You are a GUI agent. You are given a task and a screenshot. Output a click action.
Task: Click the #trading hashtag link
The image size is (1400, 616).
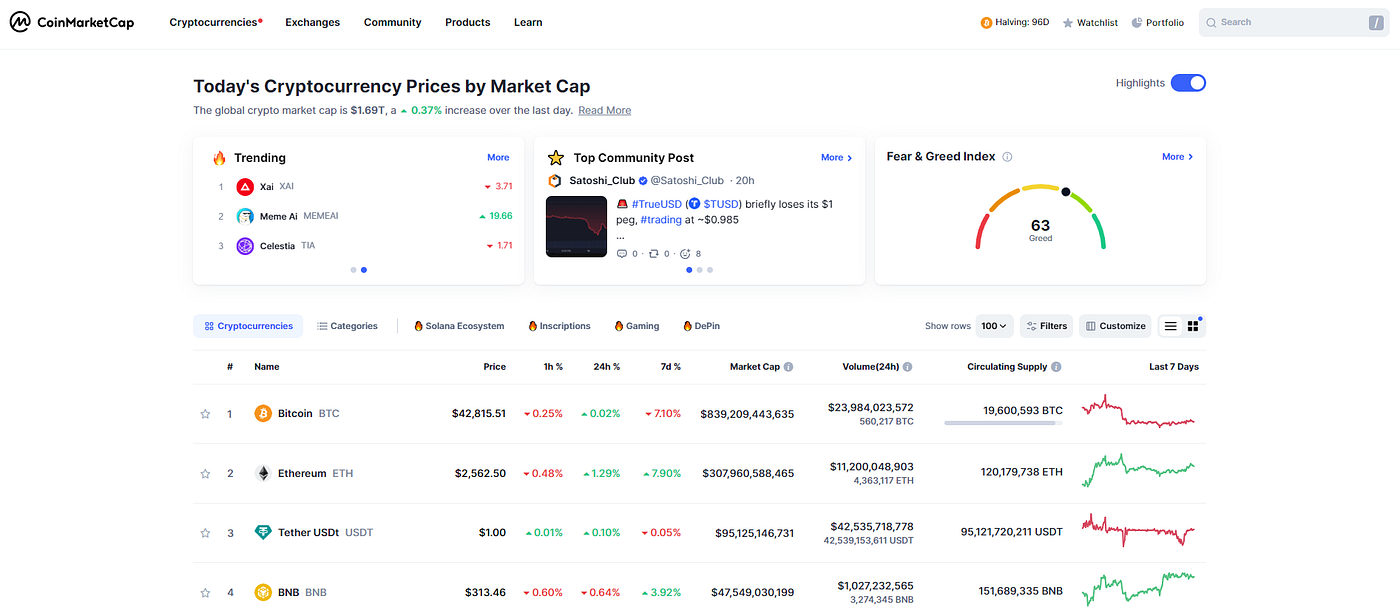[x=661, y=220]
